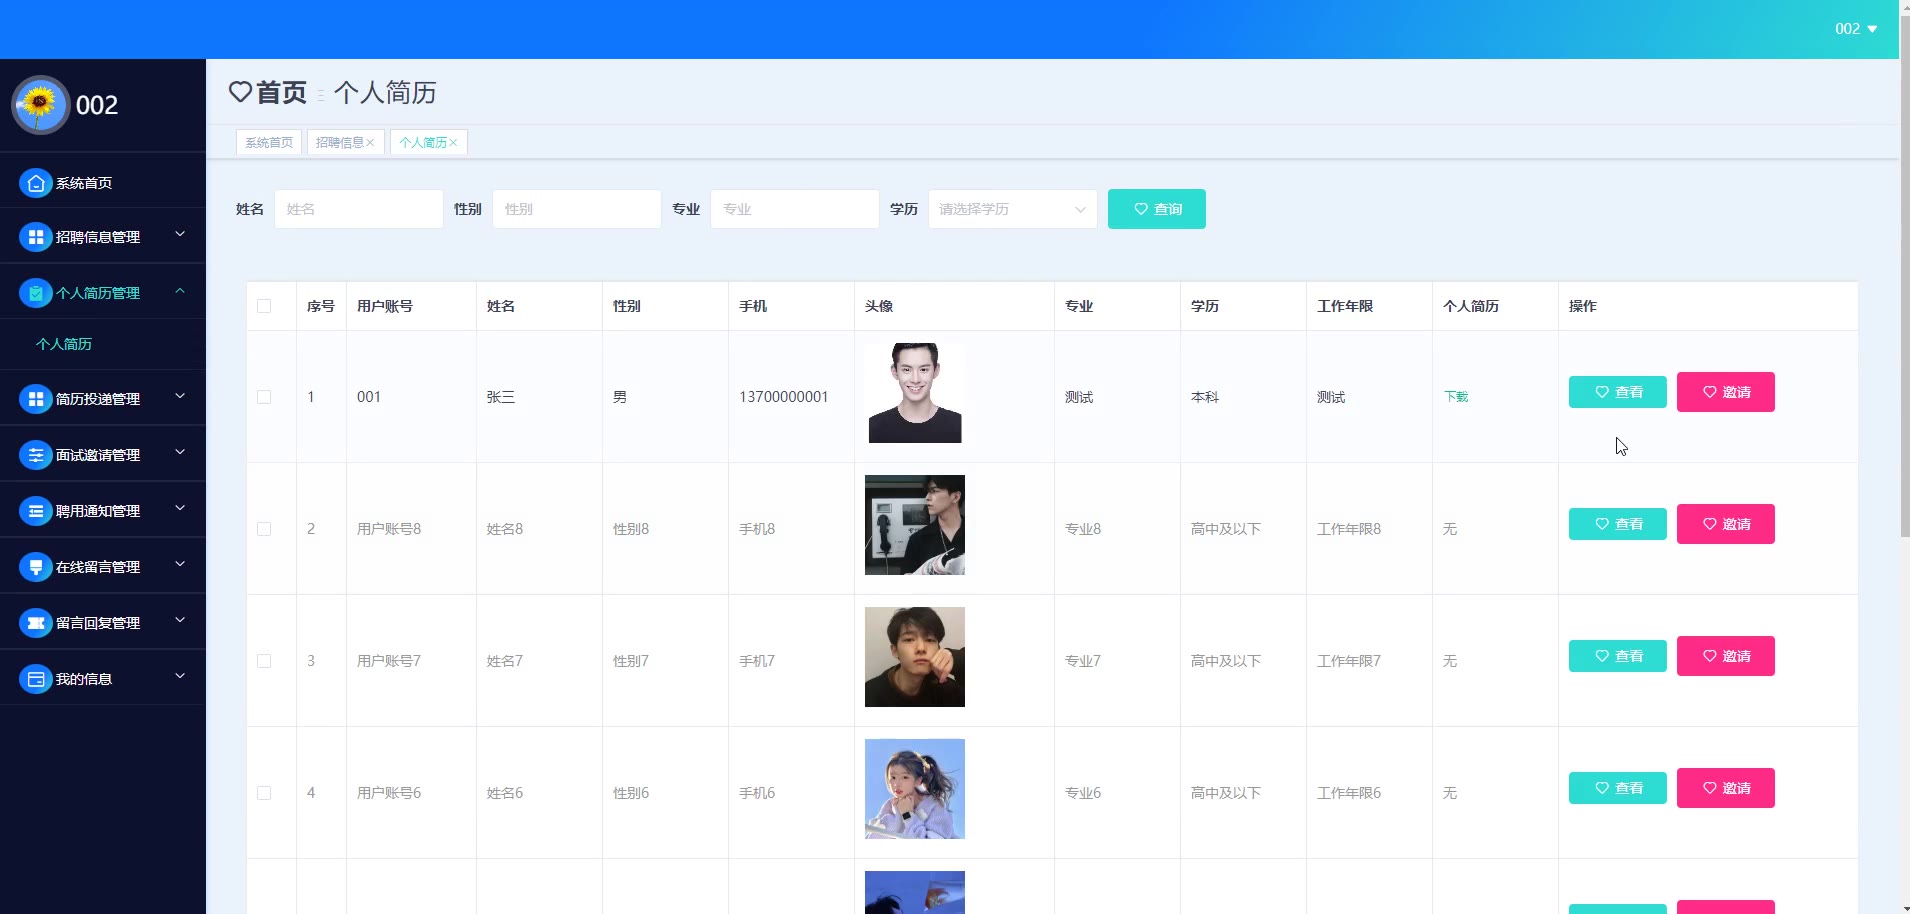Open 张三 avatar photo thumbnail

pyautogui.click(x=915, y=393)
